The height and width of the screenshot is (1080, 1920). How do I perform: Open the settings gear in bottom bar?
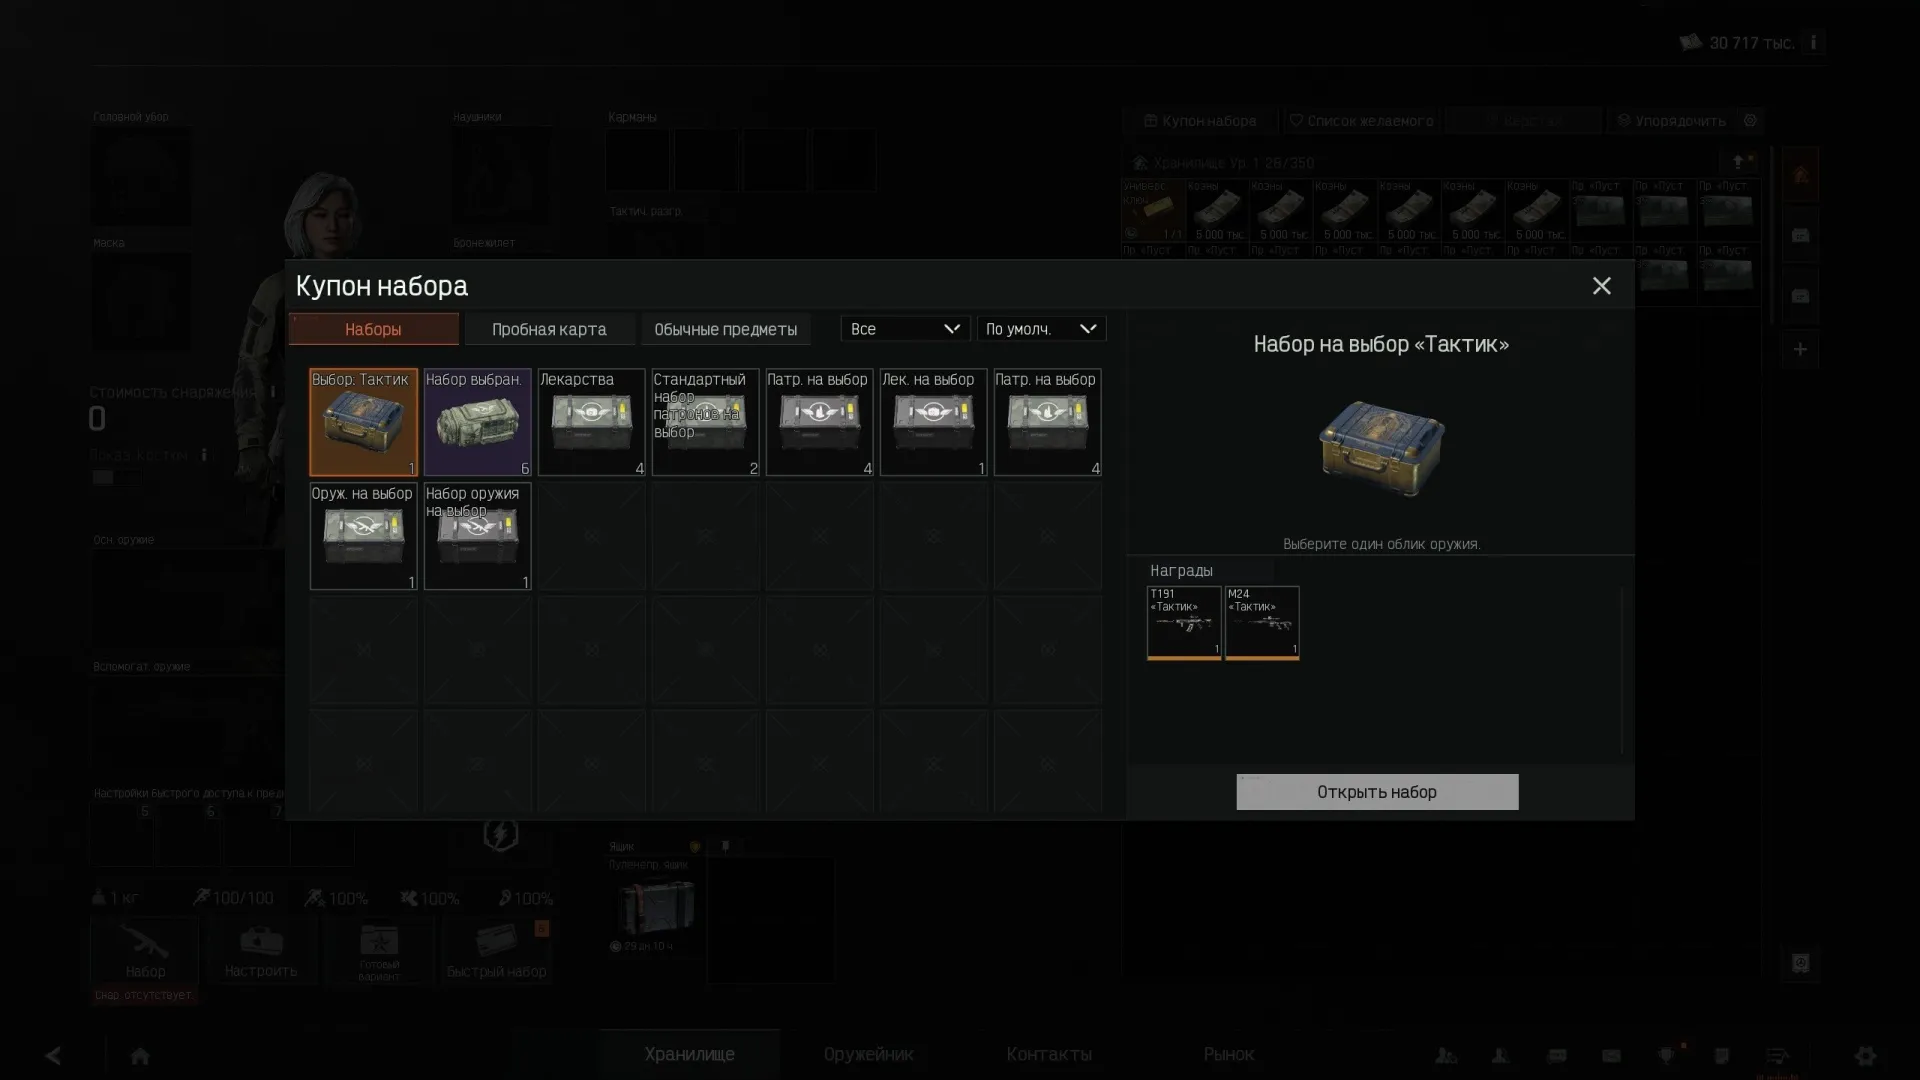pos(1866,1056)
